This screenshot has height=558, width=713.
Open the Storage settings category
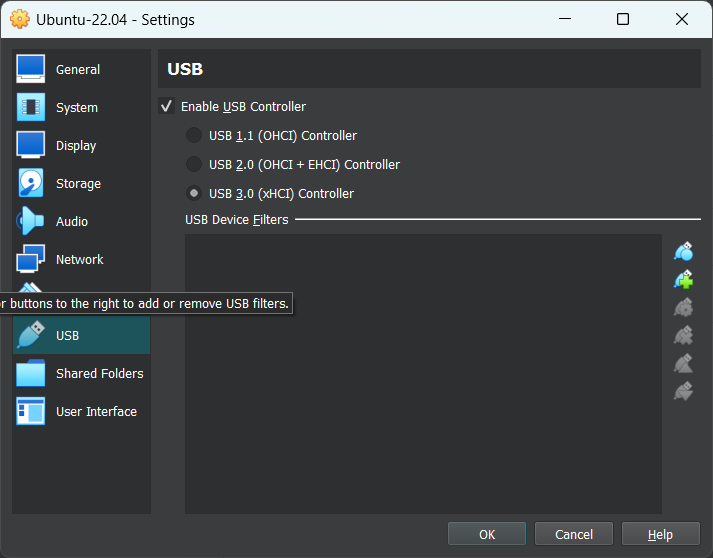pos(81,183)
